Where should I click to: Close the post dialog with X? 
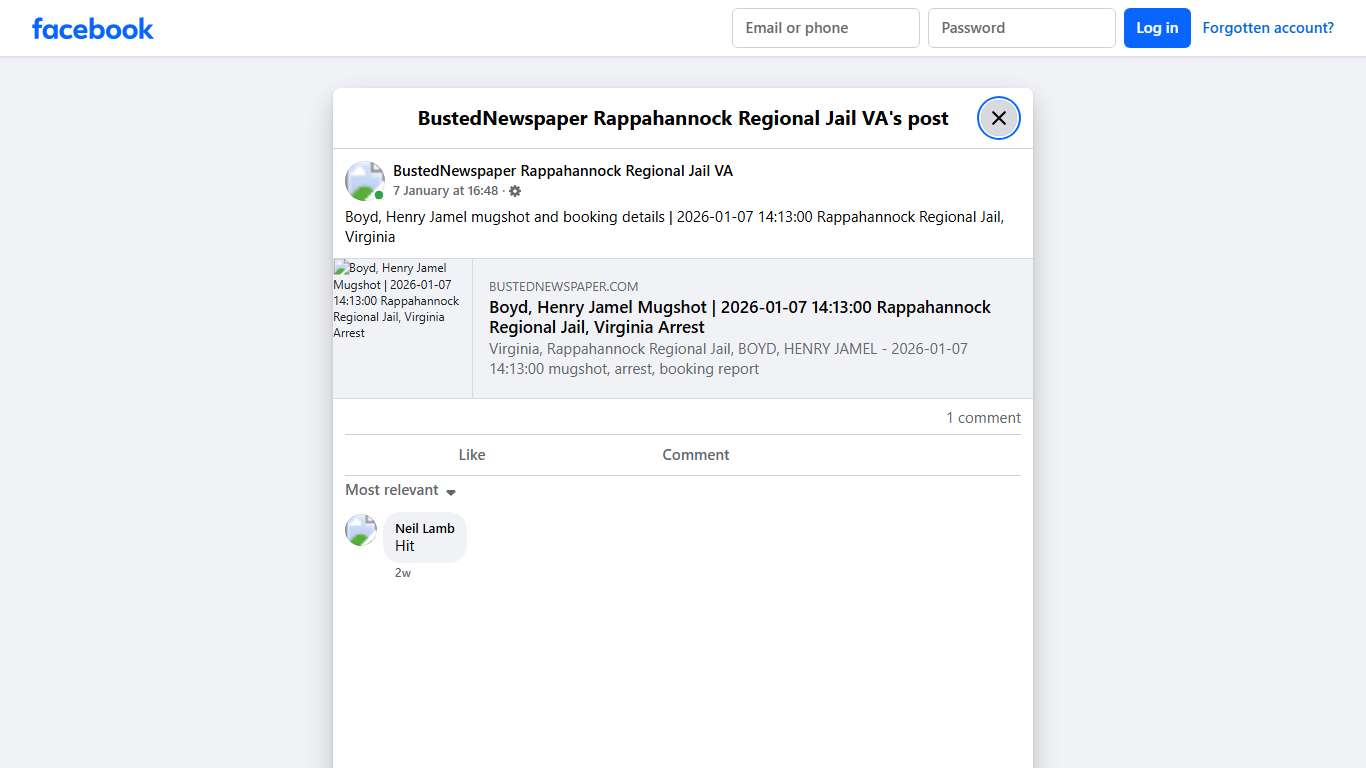[998, 118]
